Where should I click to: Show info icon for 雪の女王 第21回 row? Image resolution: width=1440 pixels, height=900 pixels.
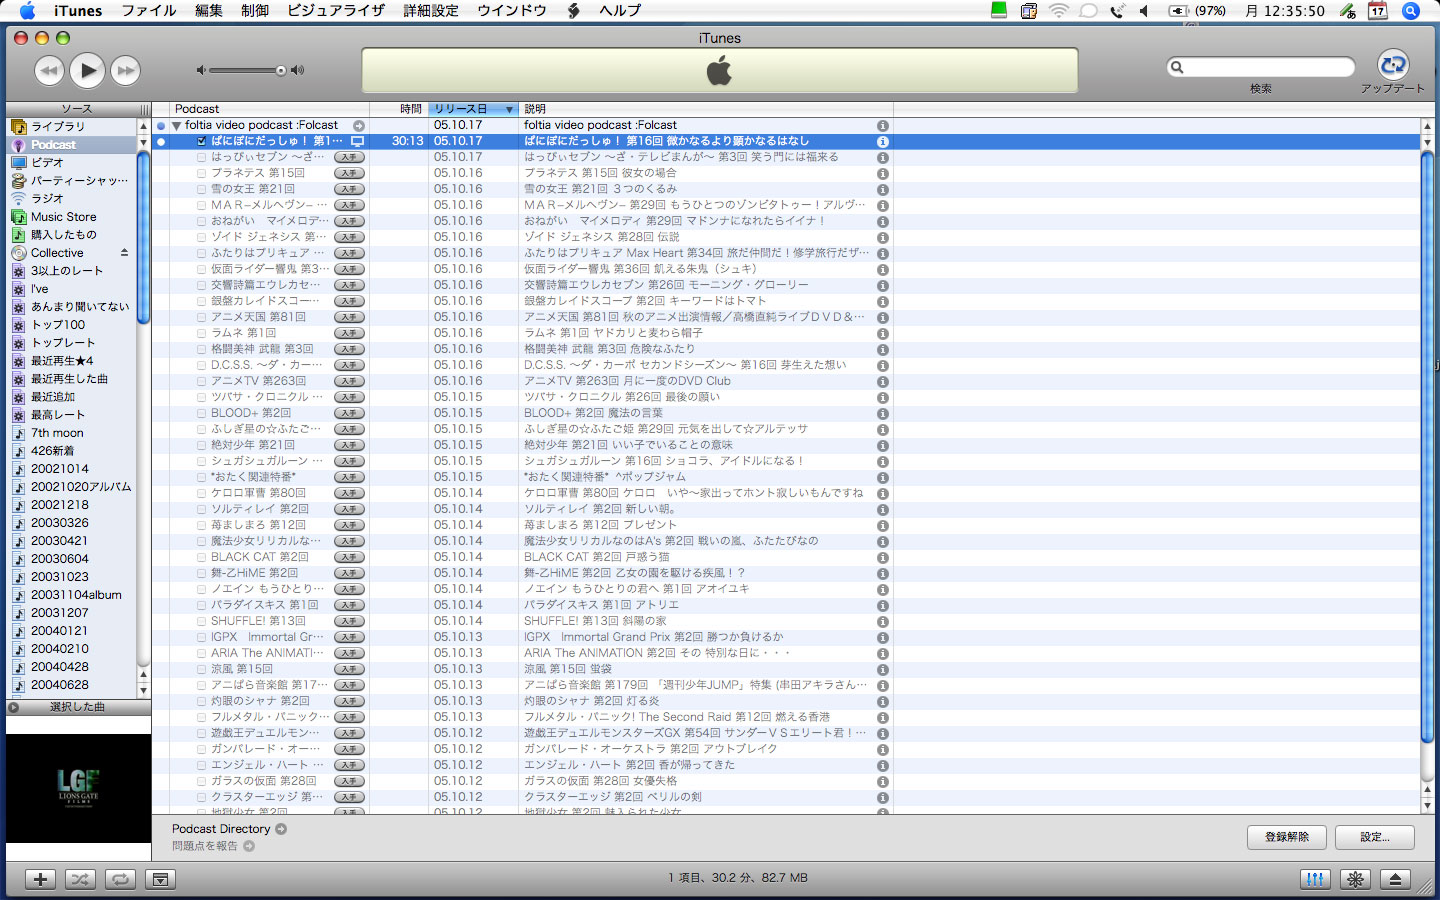pyautogui.click(x=883, y=190)
